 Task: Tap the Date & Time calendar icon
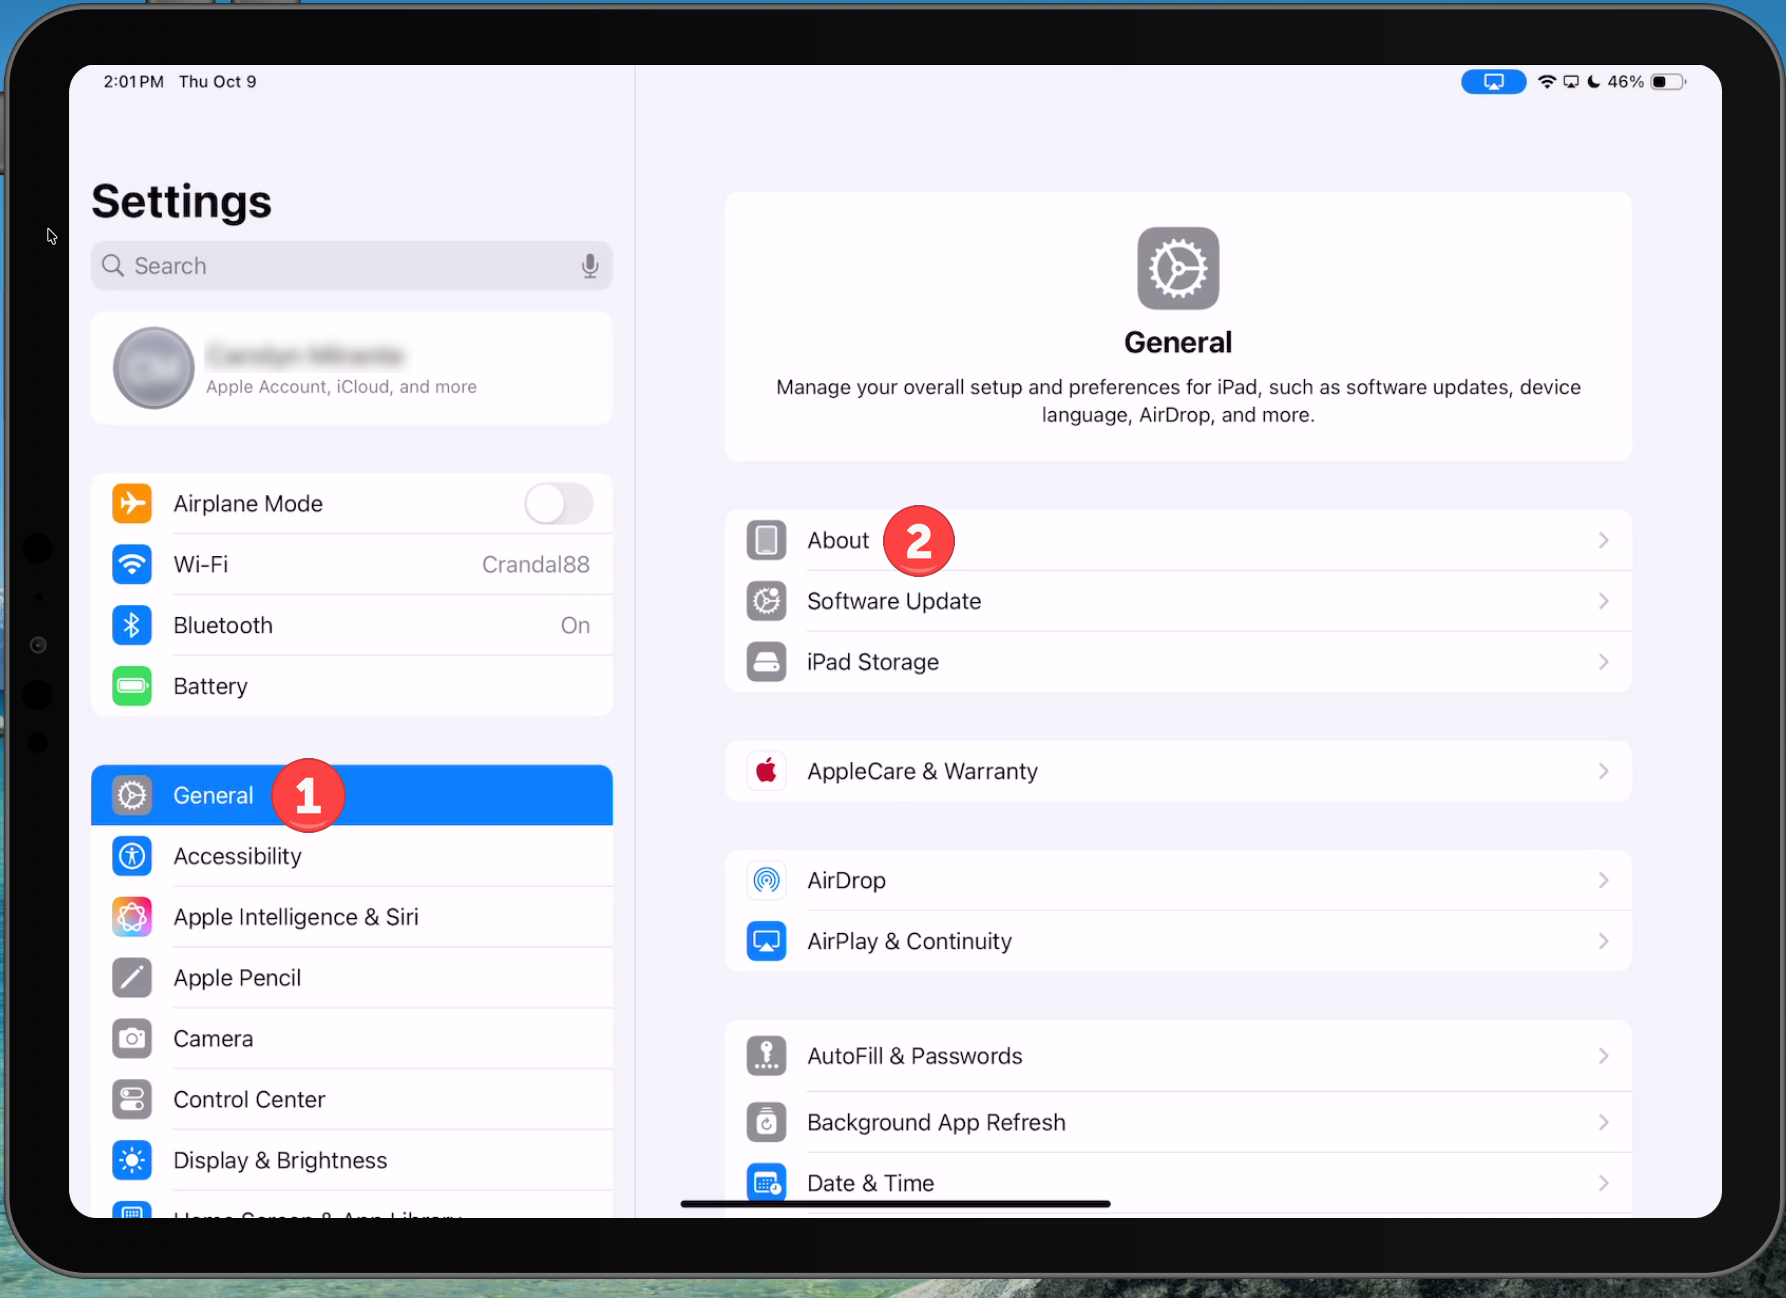767,1183
